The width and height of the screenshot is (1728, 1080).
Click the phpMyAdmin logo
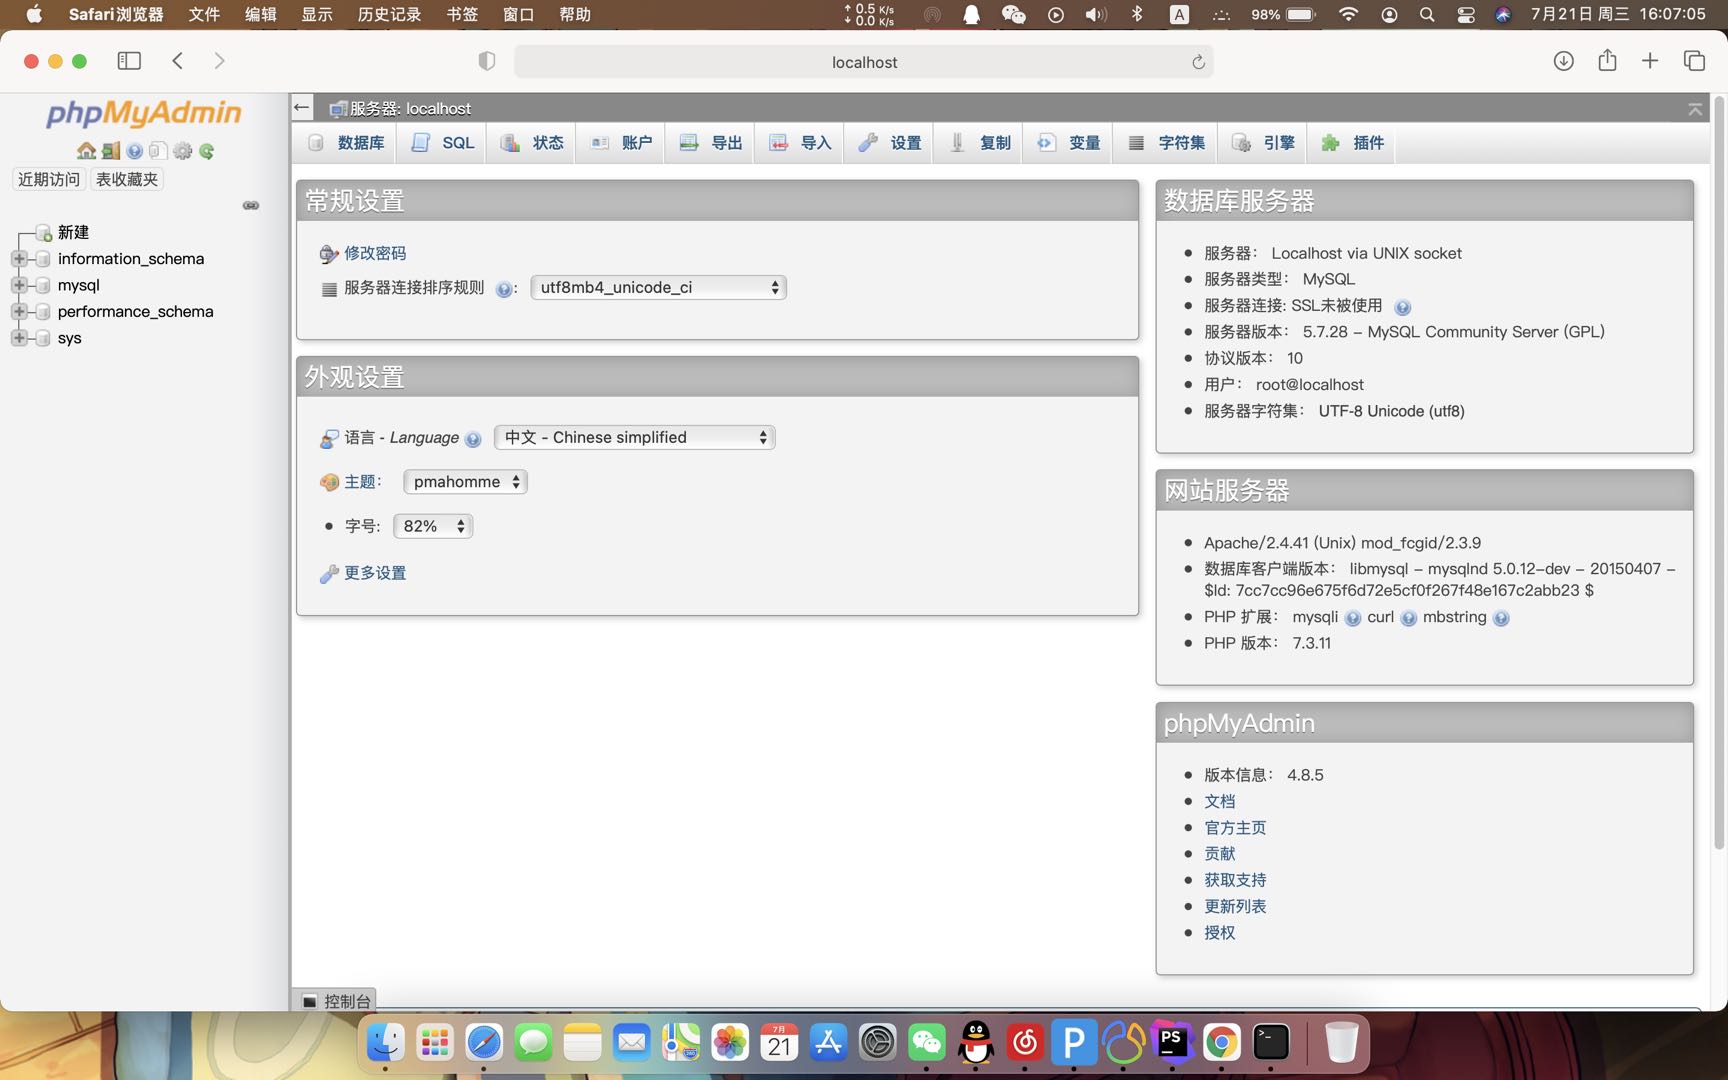(x=143, y=113)
